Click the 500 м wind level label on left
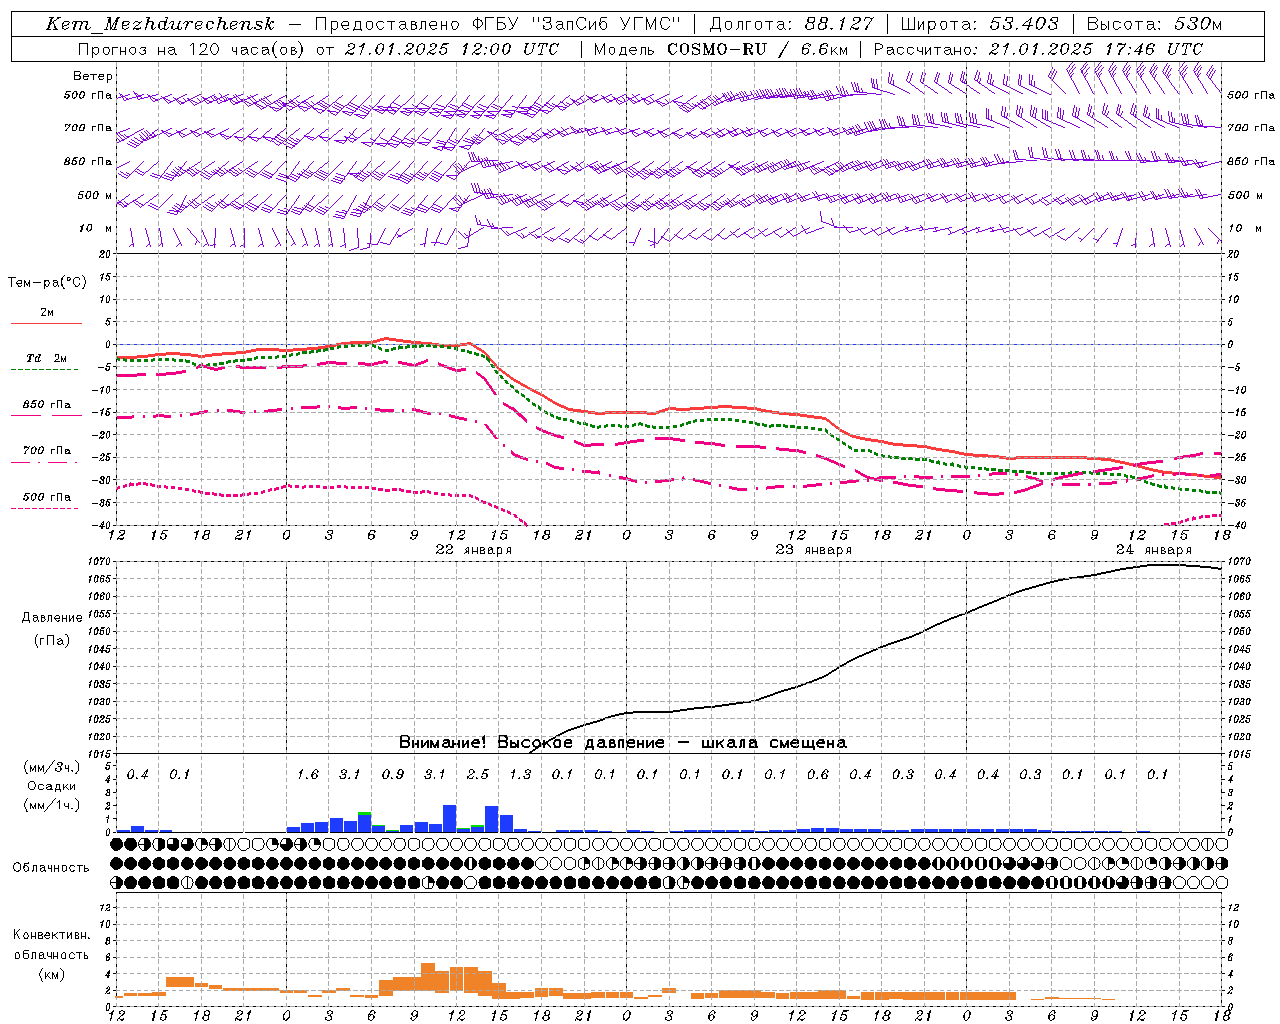 (95, 195)
